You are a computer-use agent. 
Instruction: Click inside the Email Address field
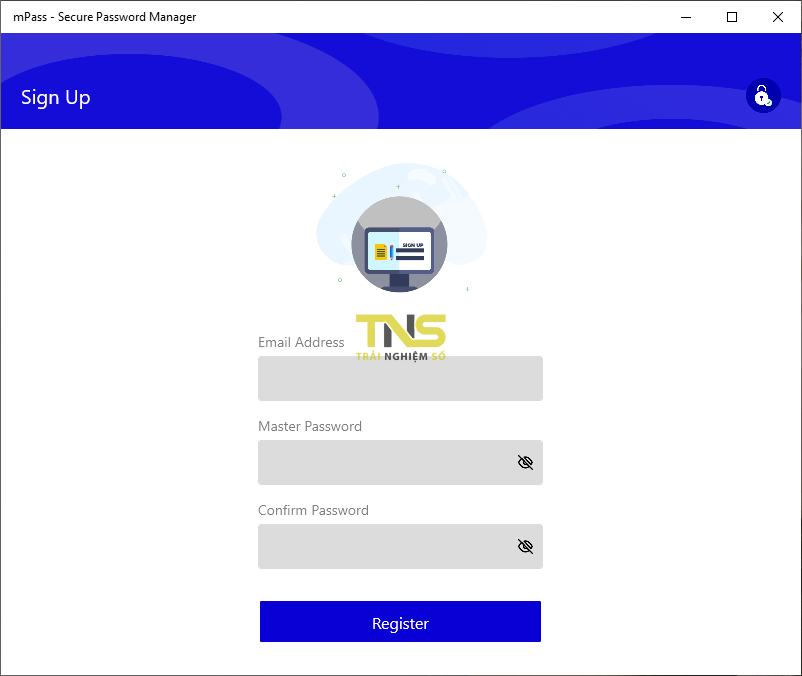(400, 378)
